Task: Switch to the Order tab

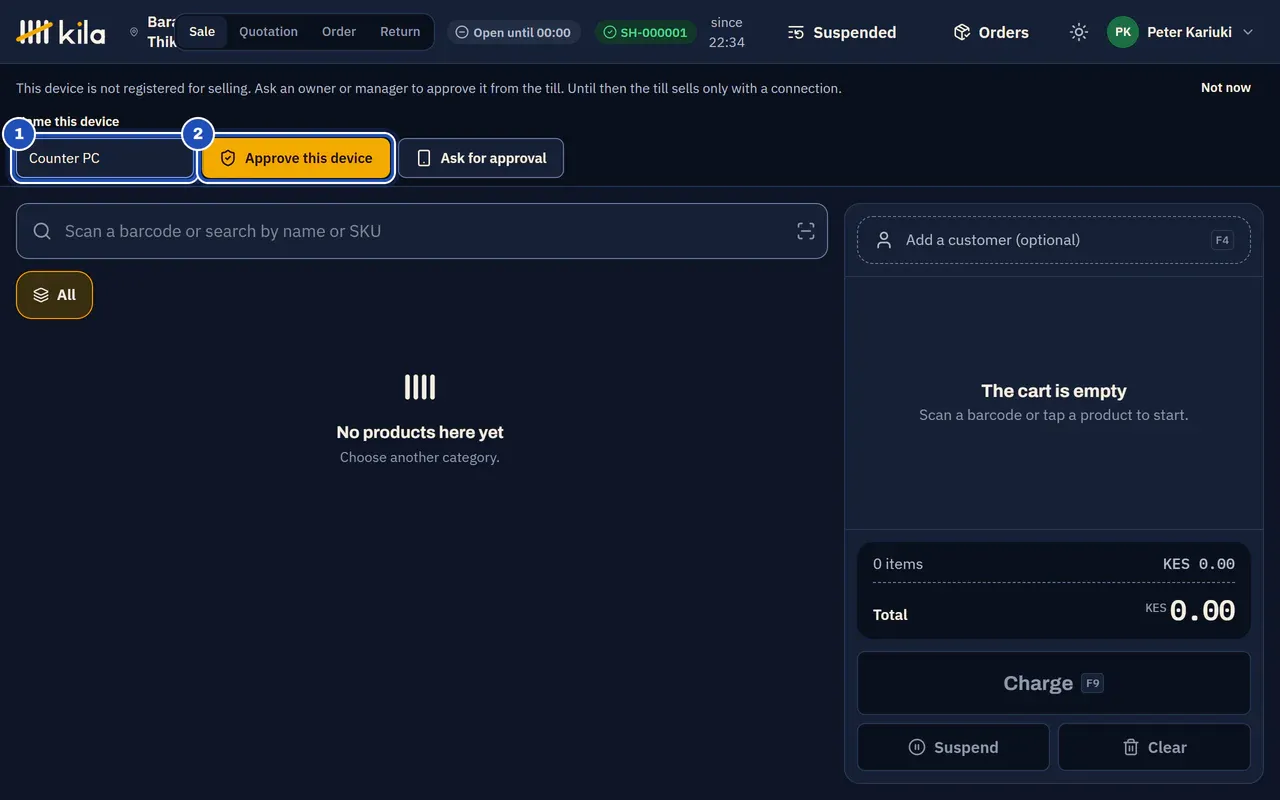Action: coord(339,32)
